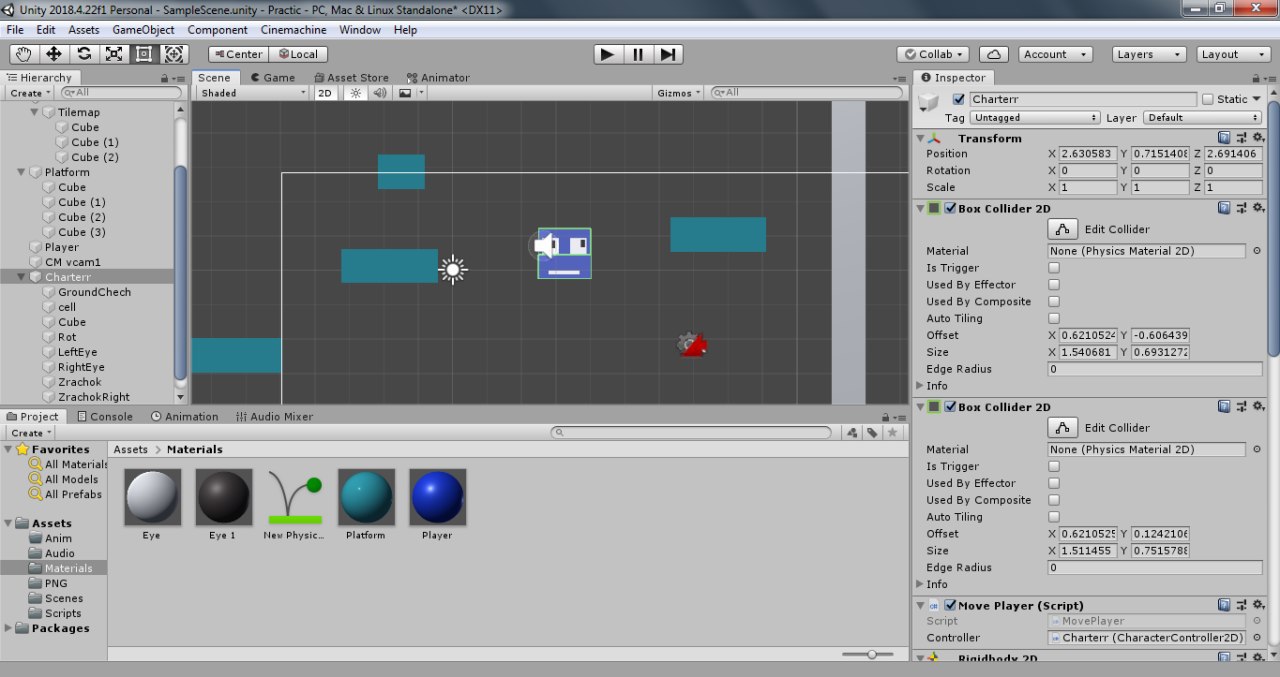Select the Hand tool
The height and width of the screenshot is (677, 1280).
(25, 54)
